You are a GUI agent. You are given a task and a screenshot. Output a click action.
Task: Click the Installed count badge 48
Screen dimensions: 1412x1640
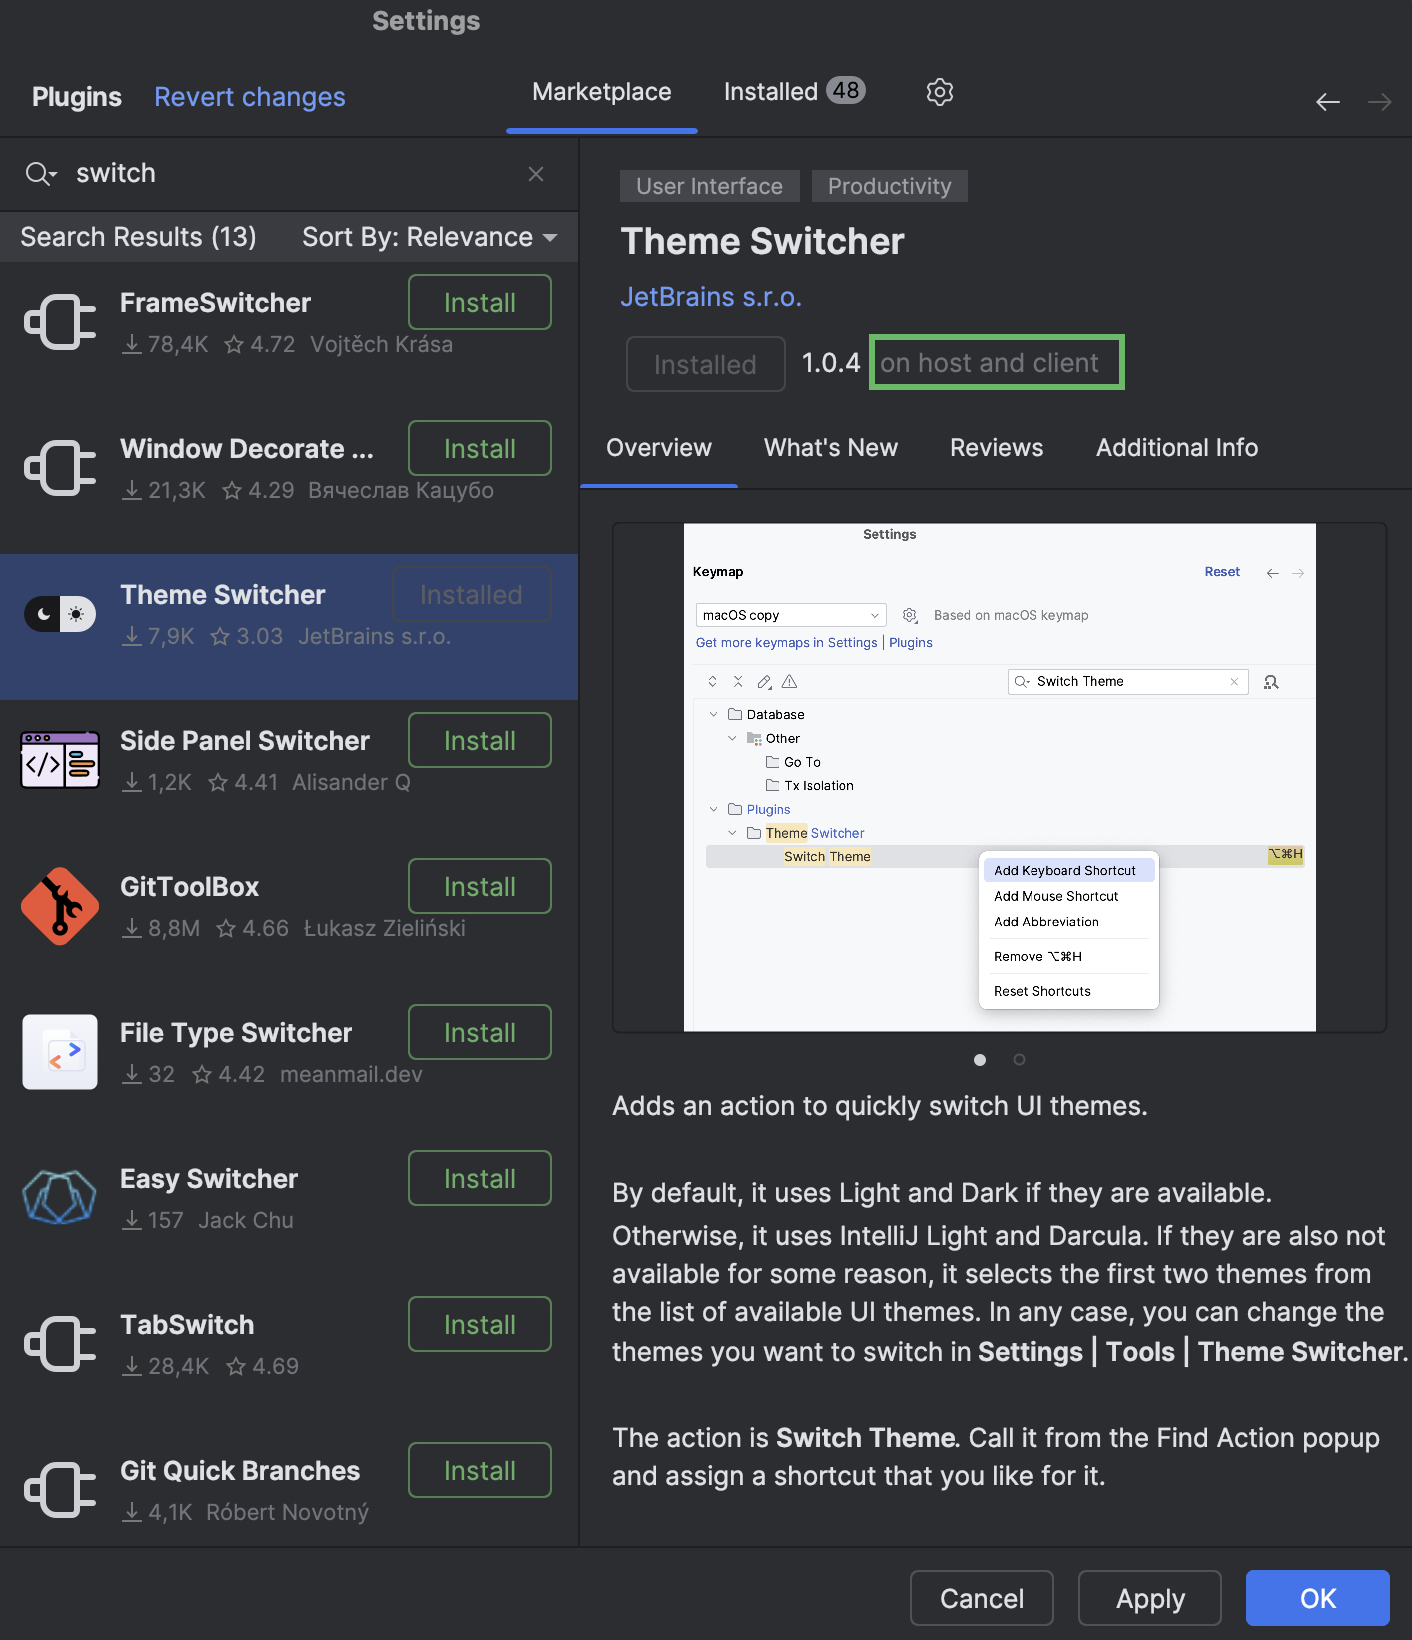point(846,90)
